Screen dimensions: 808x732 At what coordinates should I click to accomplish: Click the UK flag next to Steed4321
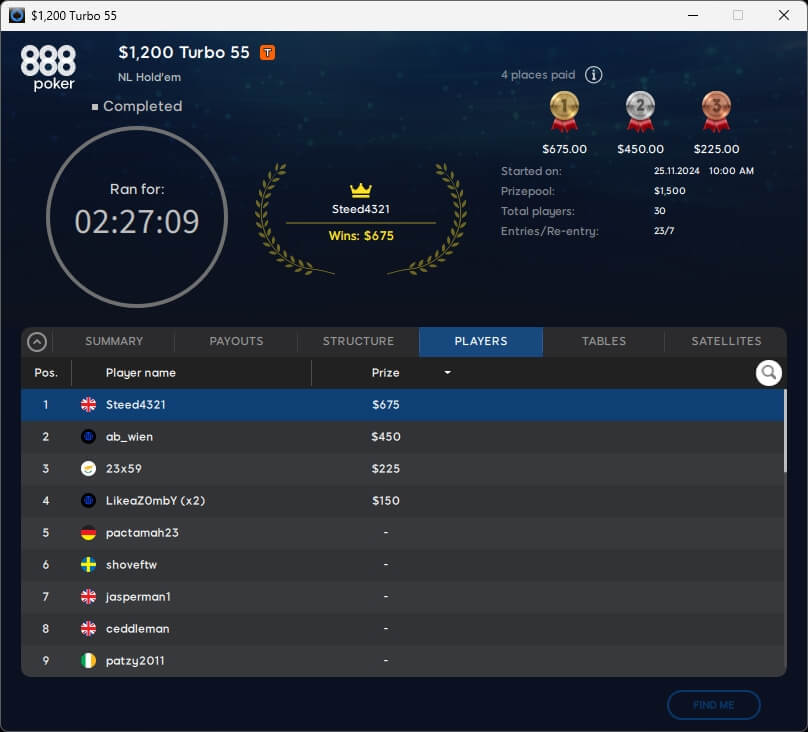pyautogui.click(x=88, y=404)
